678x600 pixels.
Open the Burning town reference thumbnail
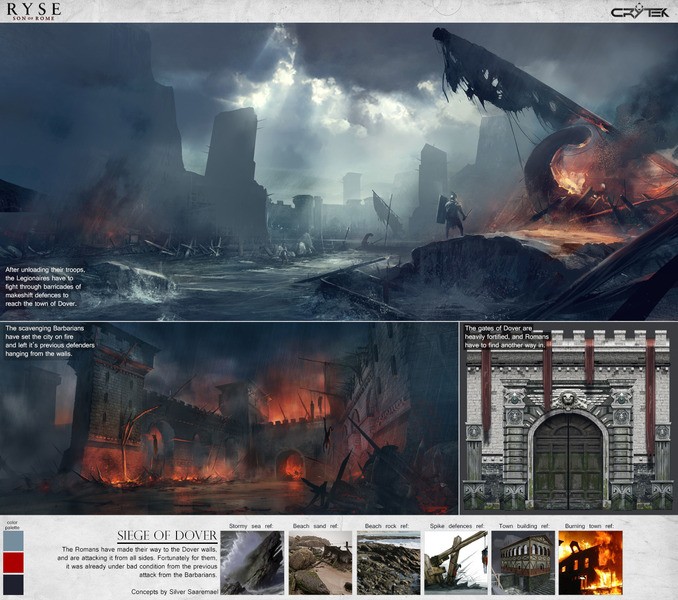click(x=591, y=562)
